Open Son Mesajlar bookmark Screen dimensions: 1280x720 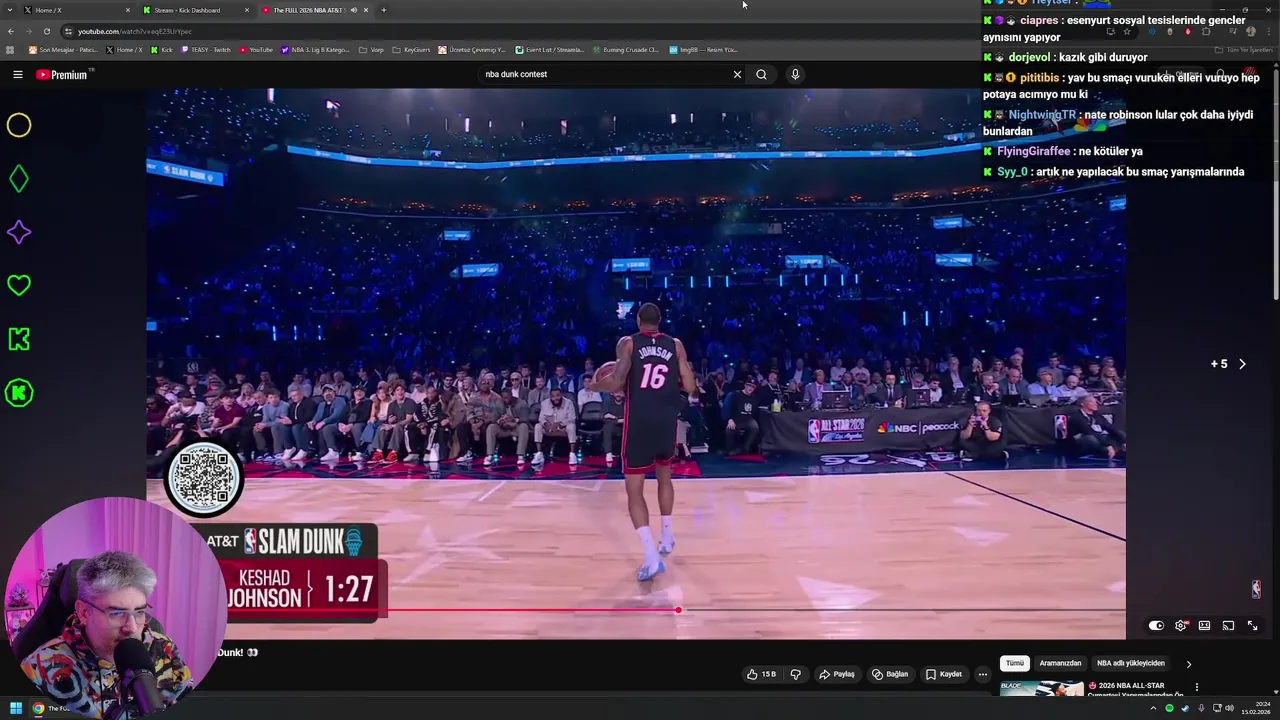tap(63, 49)
